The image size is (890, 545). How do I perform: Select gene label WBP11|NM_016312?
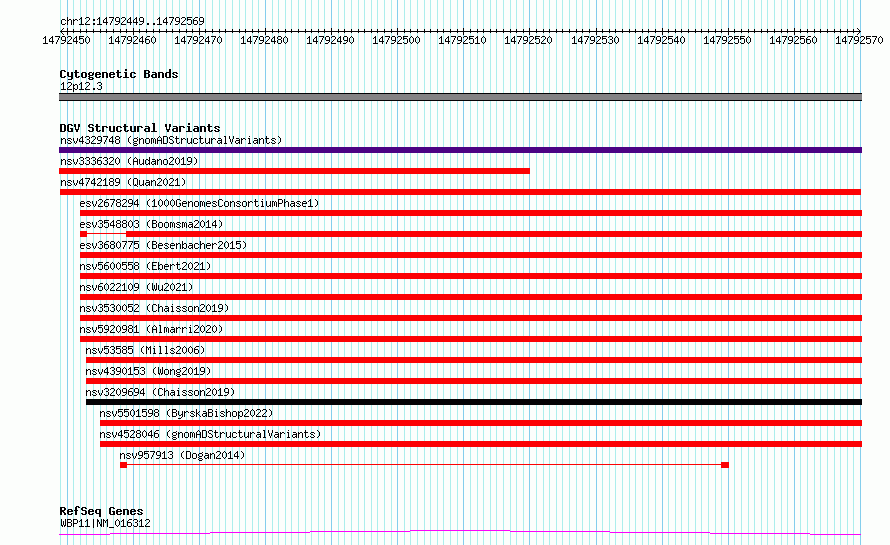pos(106,523)
